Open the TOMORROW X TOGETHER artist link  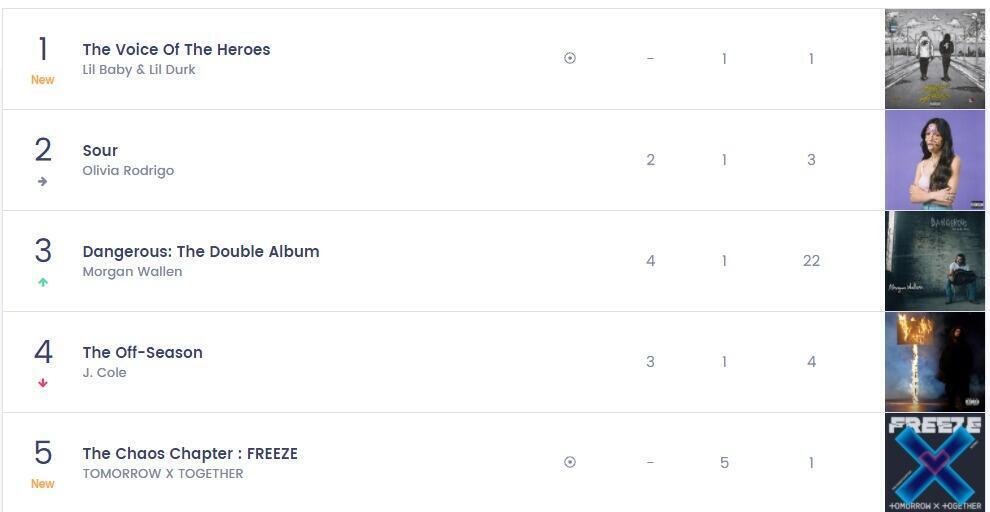pos(163,474)
